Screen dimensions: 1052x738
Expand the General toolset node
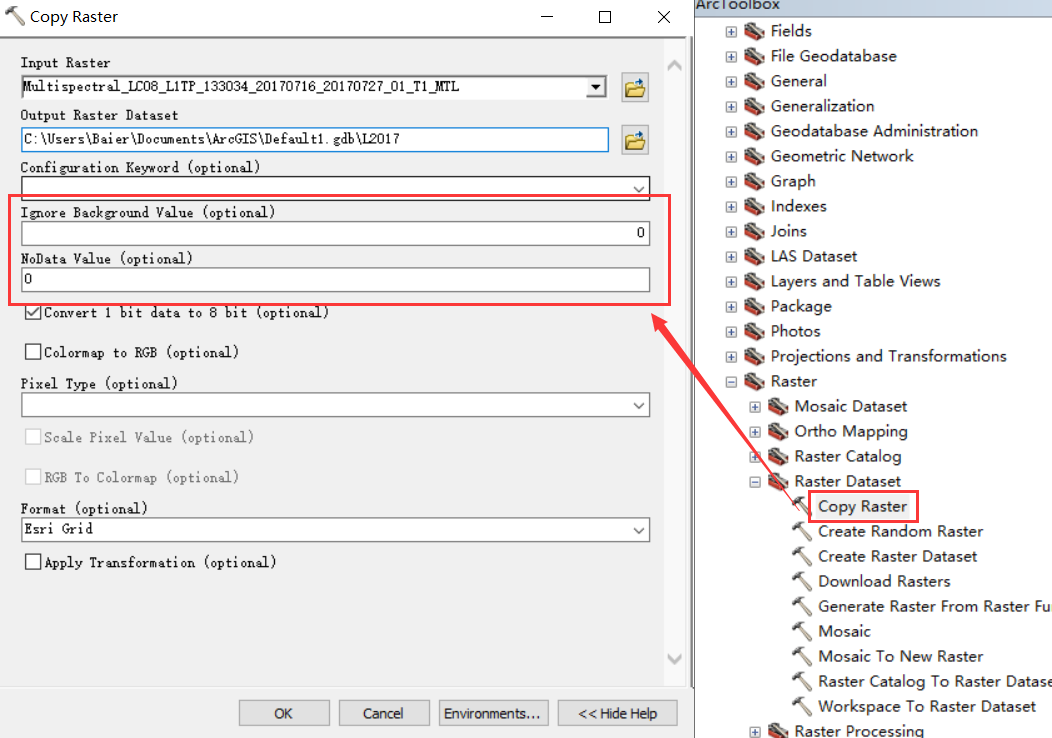click(x=731, y=82)
